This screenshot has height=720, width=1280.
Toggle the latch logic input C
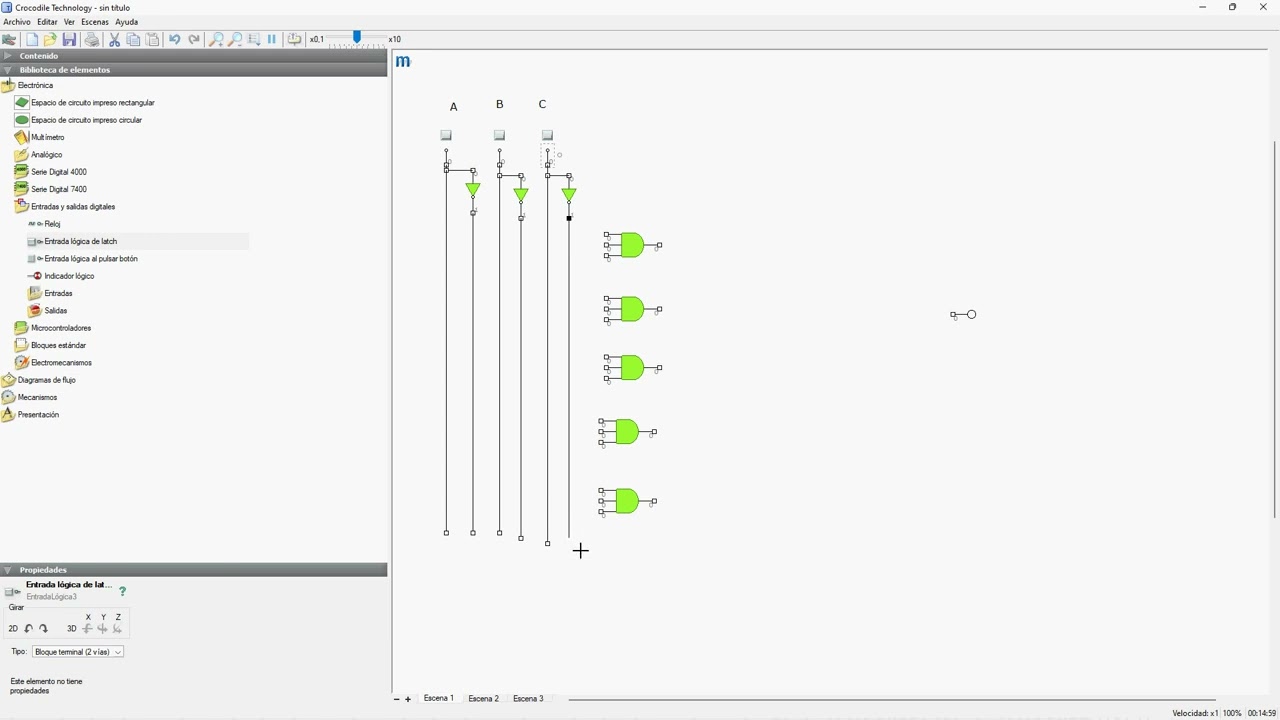coord(547,135)
